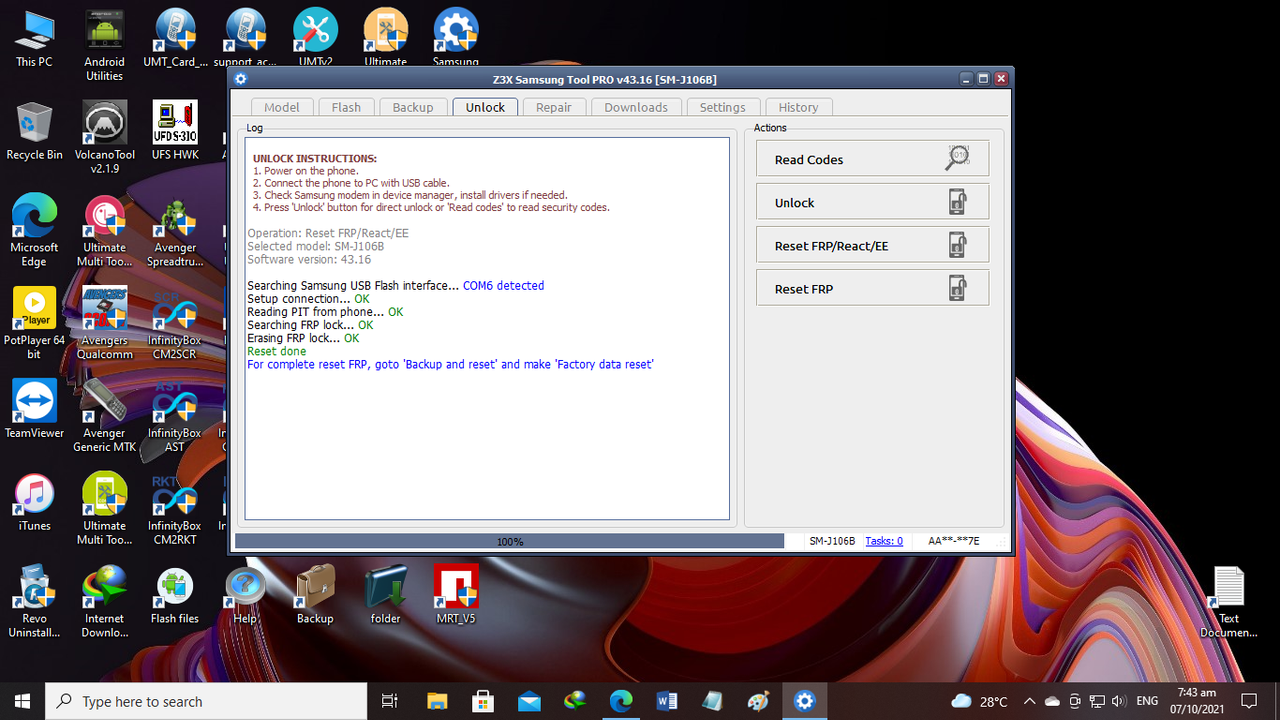Click inside the Log output area
Screen dimensions: 1280x720
[487, 328]
